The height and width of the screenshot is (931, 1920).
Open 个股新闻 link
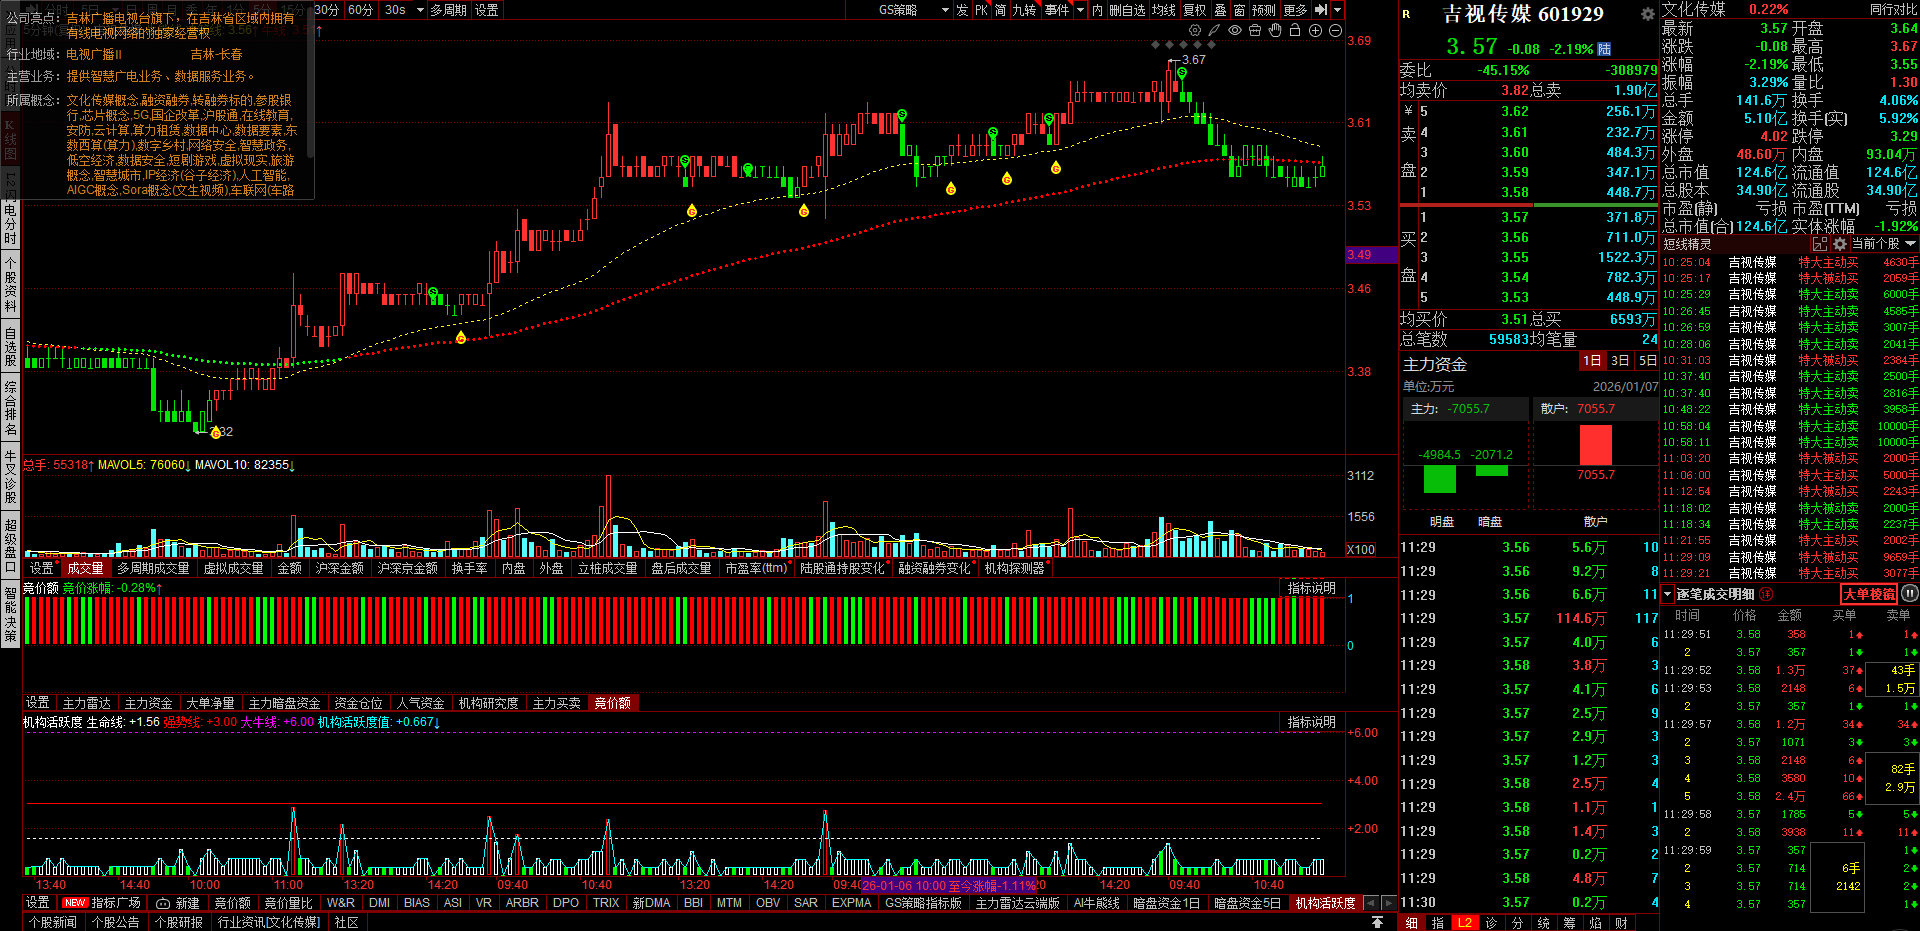click(52, 922)
